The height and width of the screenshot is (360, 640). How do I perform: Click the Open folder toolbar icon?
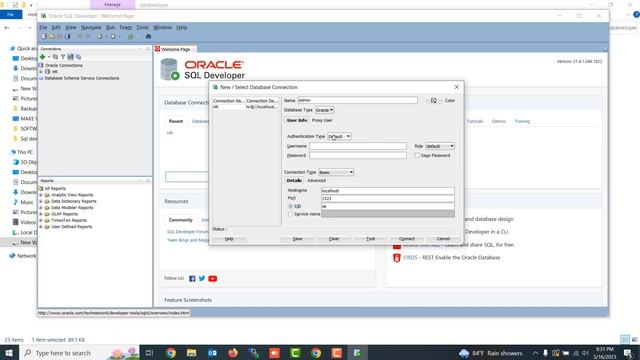52,36
